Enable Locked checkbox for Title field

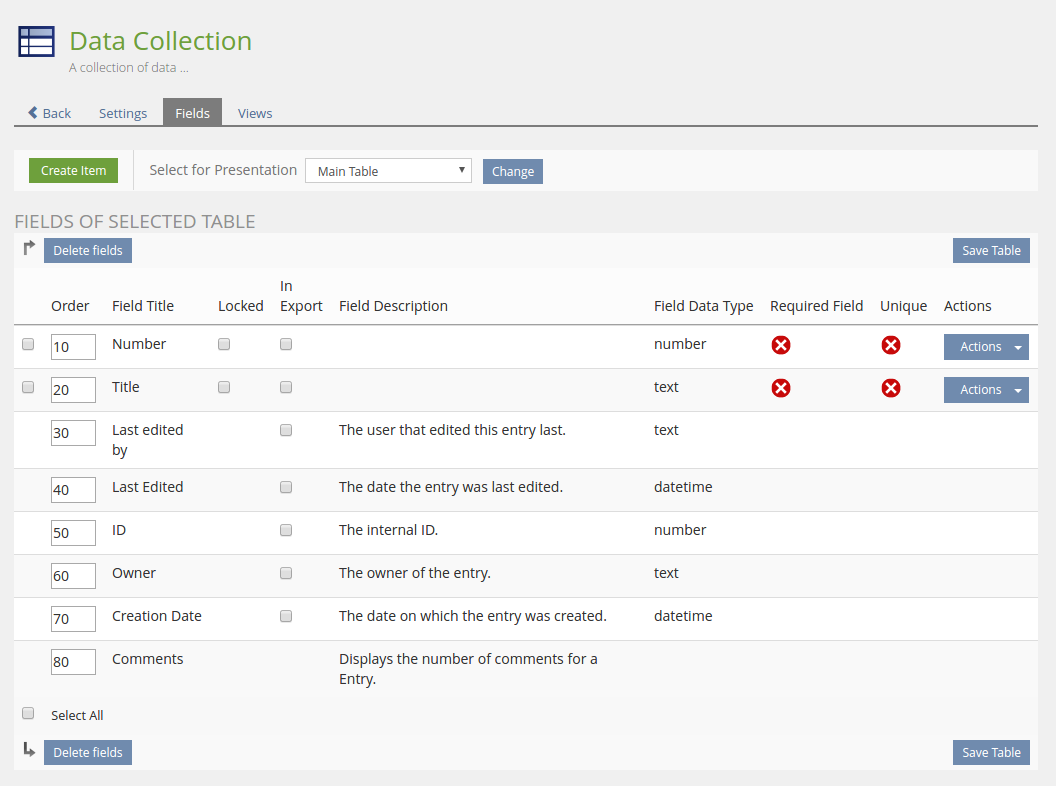click(x=224, y=387)
